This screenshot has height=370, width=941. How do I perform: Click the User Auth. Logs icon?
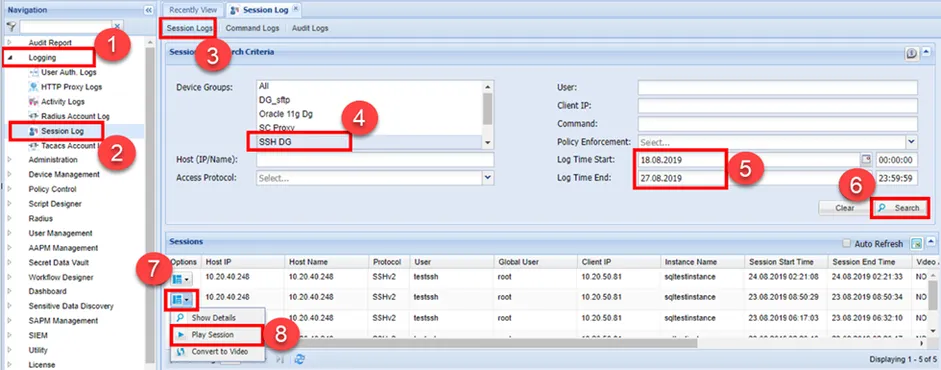(34, 73)
